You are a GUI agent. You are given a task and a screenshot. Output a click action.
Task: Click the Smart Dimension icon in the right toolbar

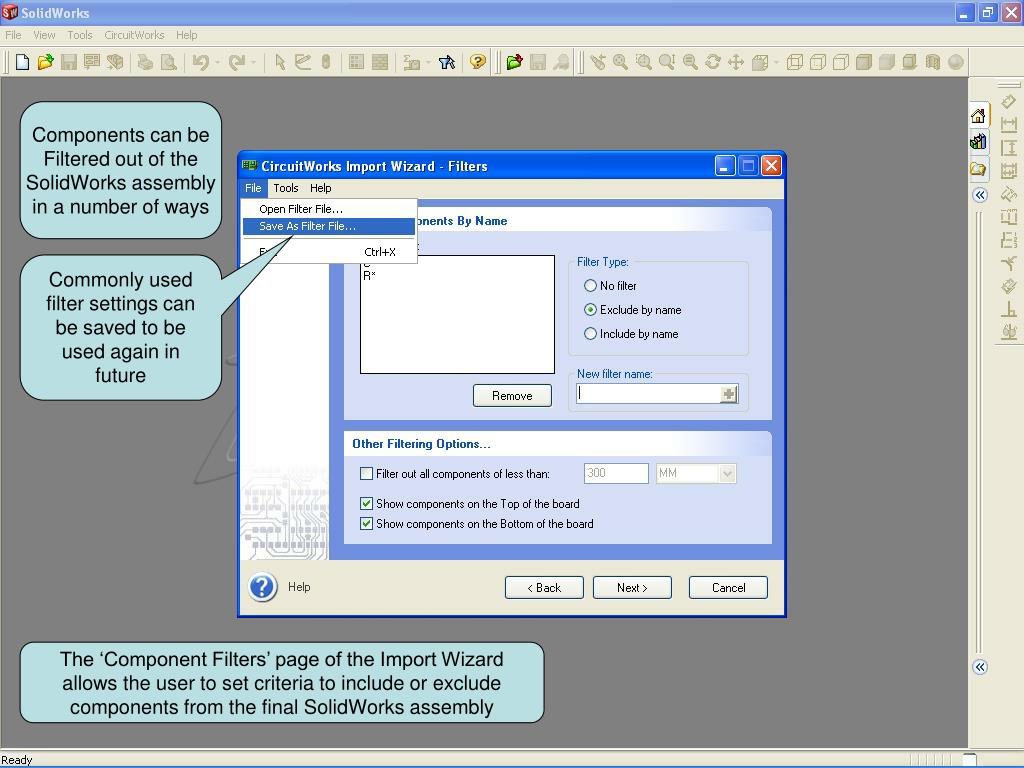(x=1009, y=102)
